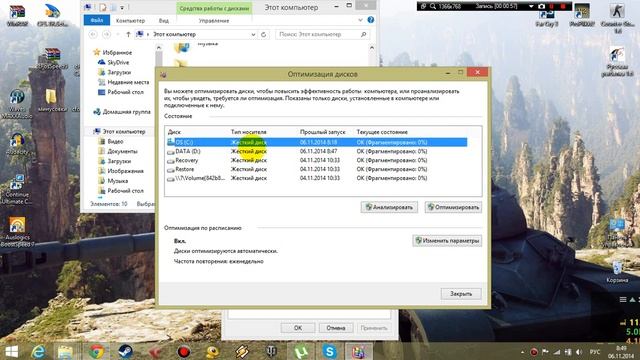Click the recorder toolbar camera icon
The image size is (640, 360).
coord(541,7)
